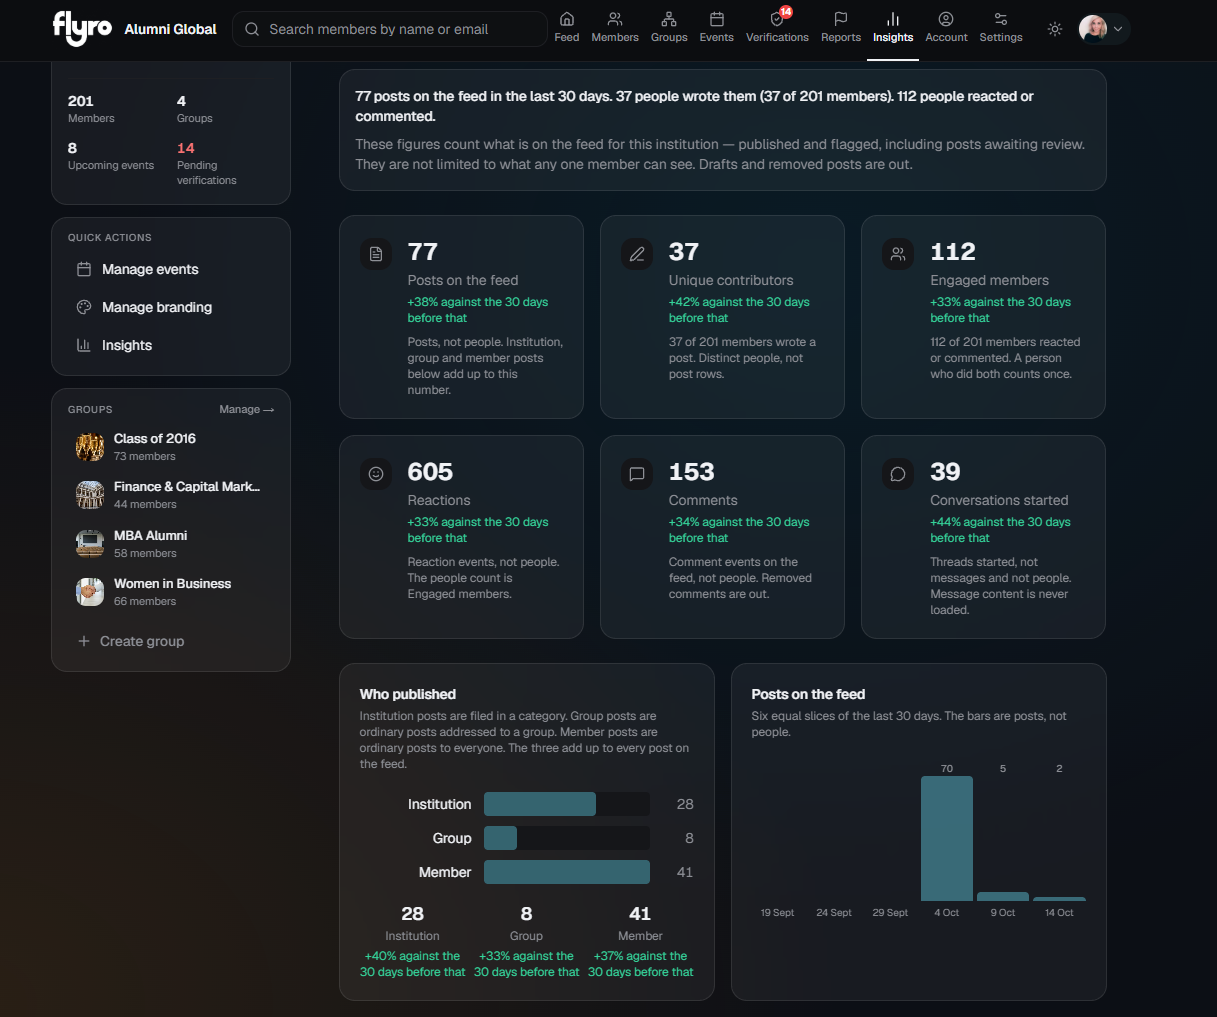Click the Group progress bar
Image resolution: width=1217 pixels, height=1017 pixels.
567,838
